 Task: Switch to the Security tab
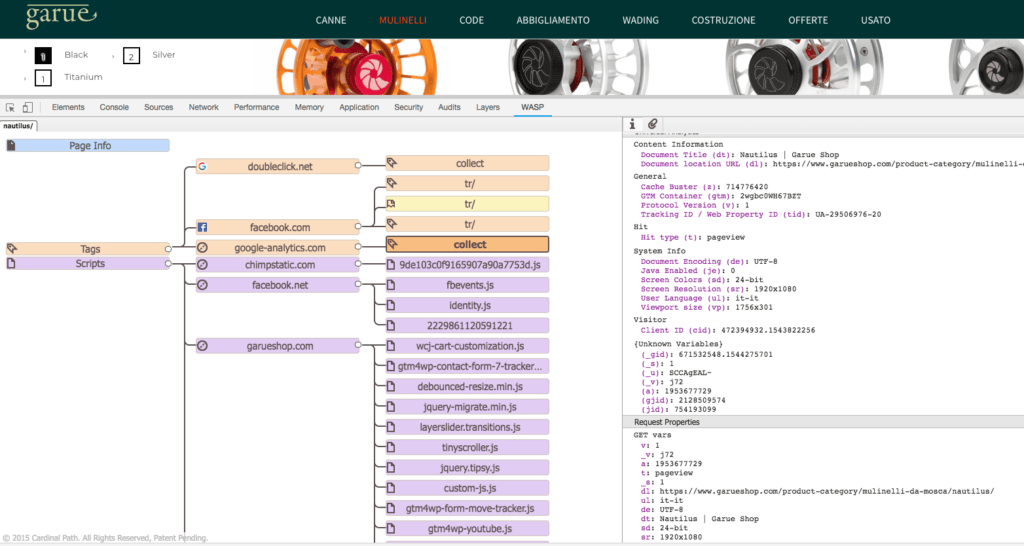pyautogui.click(x=409, y=107)
